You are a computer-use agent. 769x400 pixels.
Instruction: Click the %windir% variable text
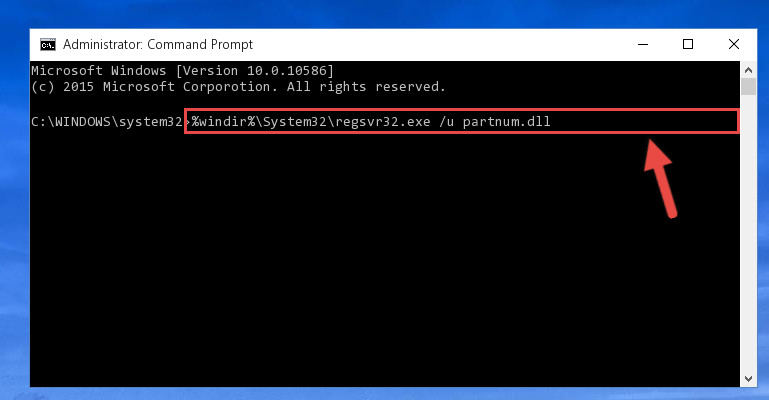[x=224, y=122]
